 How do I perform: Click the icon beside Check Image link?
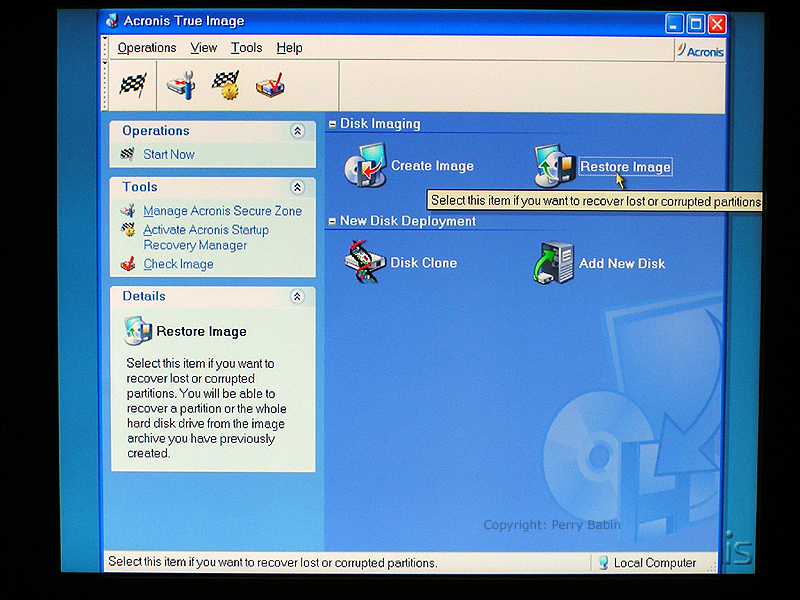128,264
